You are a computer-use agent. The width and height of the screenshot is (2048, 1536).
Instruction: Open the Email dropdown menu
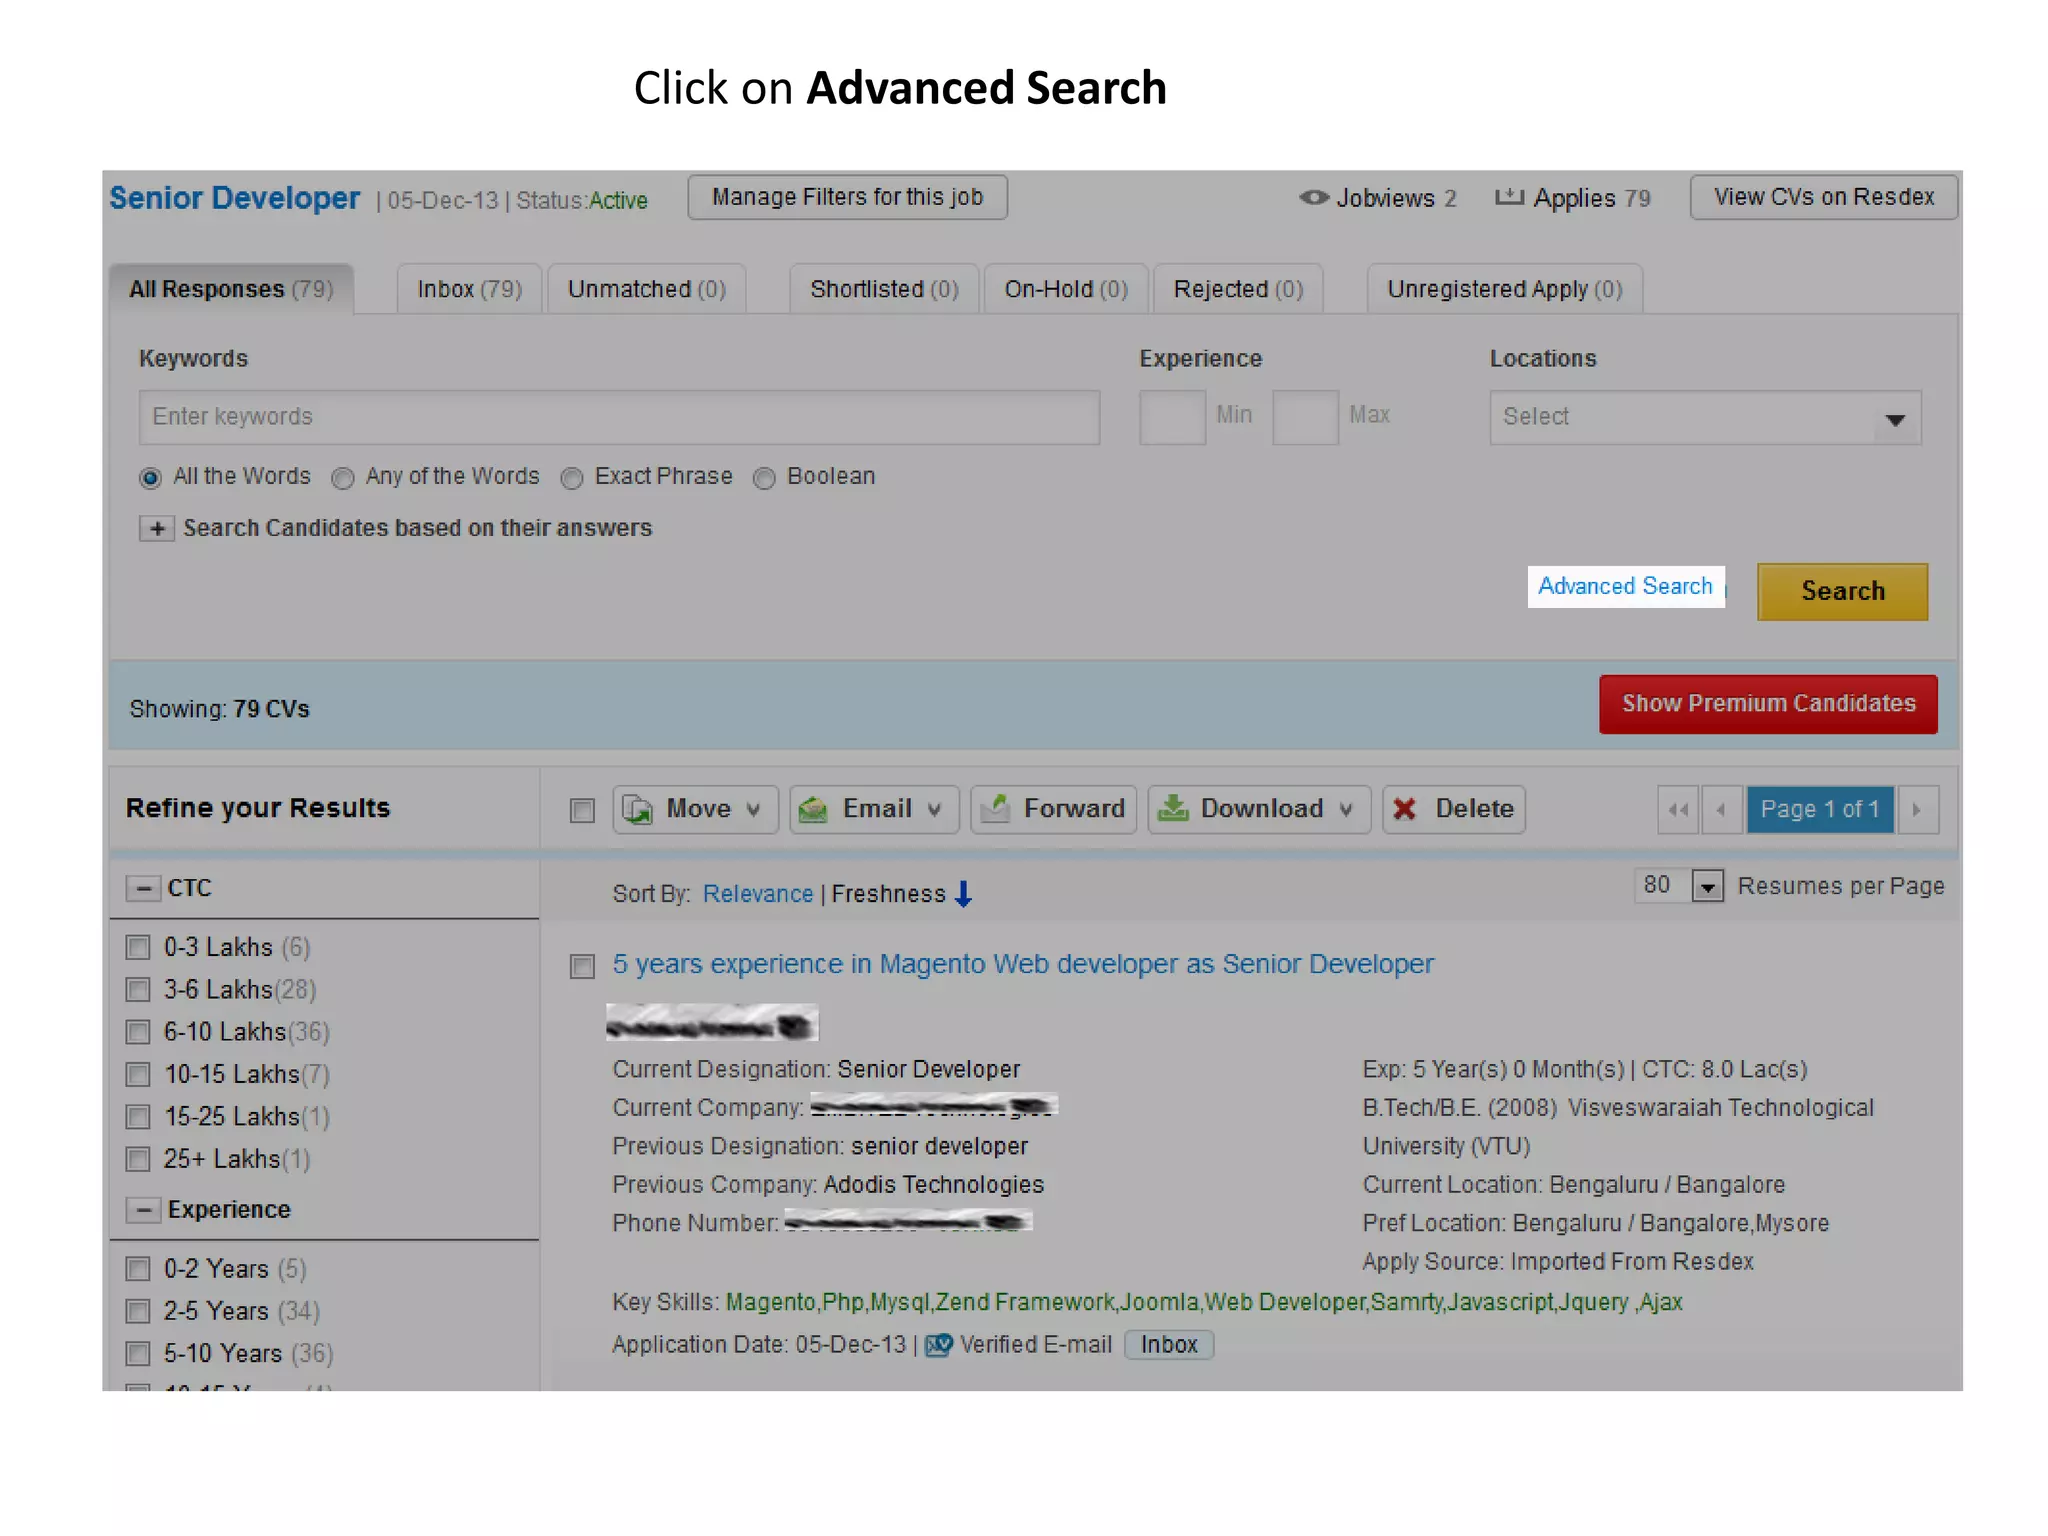tap(934, 809)
